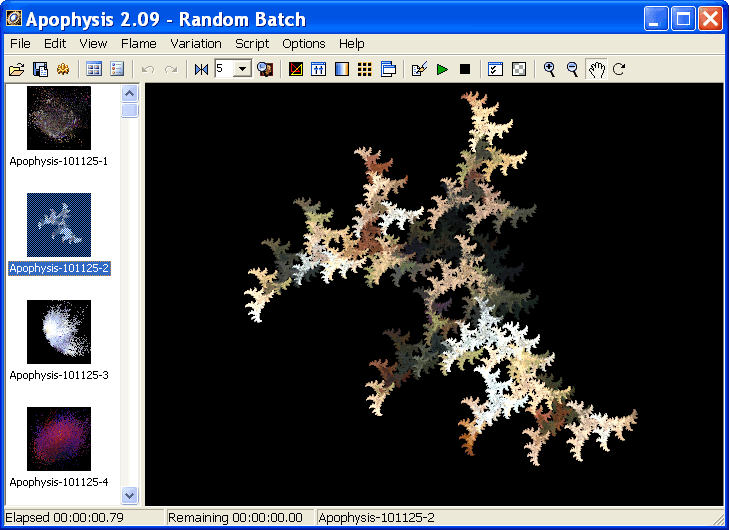Switch list to thumbnail view icon
The width and height of the screenshot is (729, 530).
(x=94, y=70)
